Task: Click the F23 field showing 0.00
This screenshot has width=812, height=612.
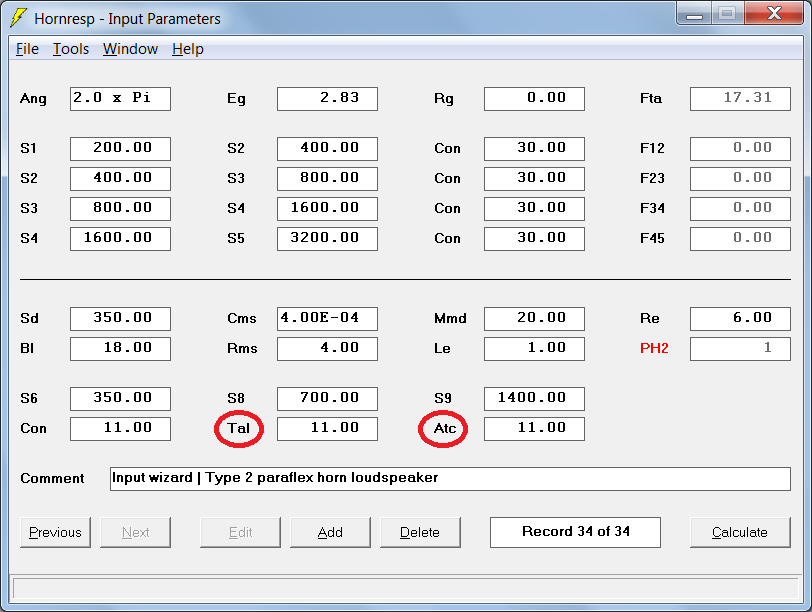Action: [741, 179]
